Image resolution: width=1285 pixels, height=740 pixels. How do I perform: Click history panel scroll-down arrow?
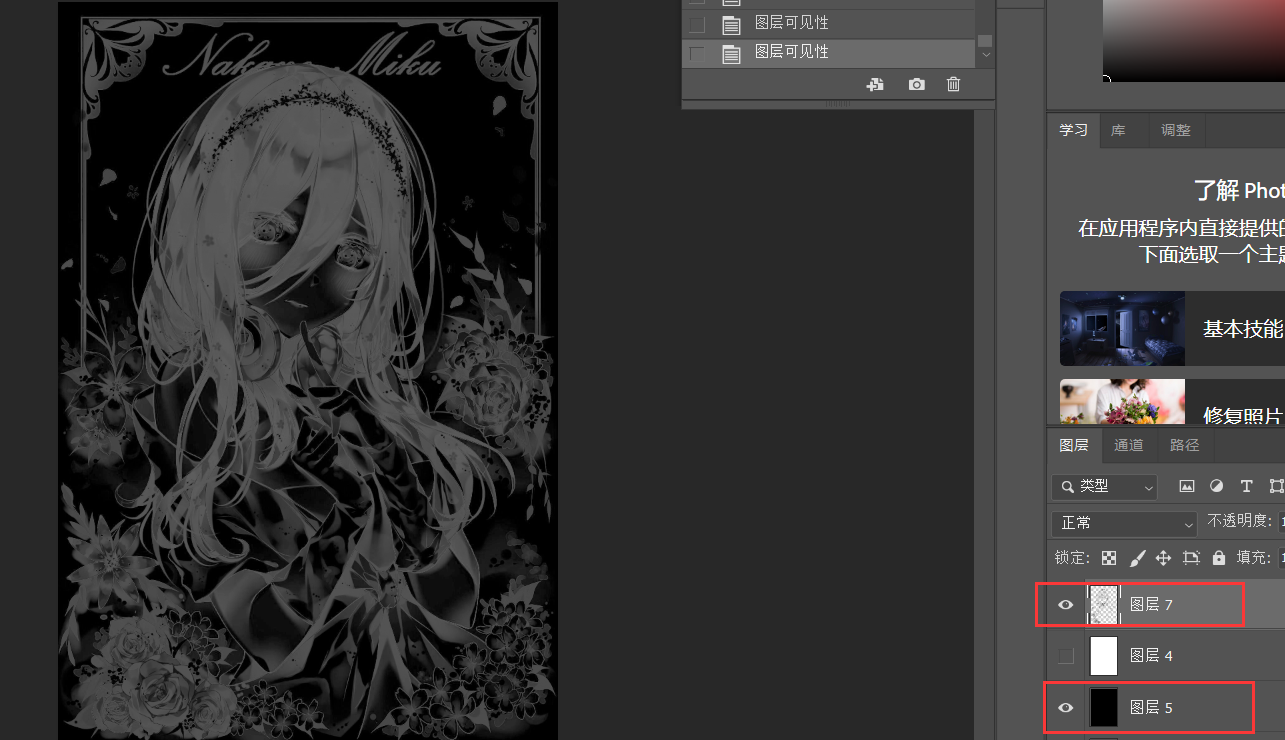coord(986,54)
